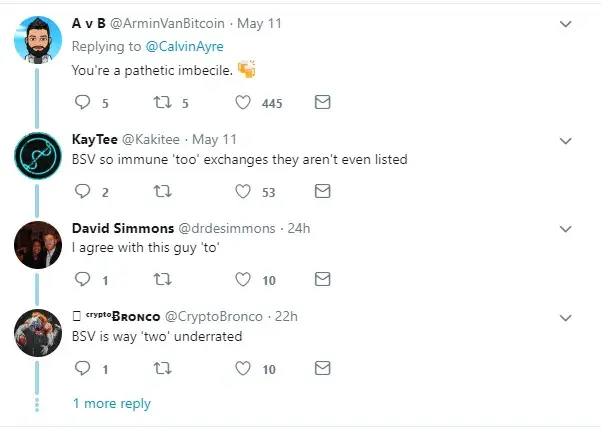The image size is (601, 427).
Task: Message KayTee's tweet using envelope icon
Action: tap(322, 191)
